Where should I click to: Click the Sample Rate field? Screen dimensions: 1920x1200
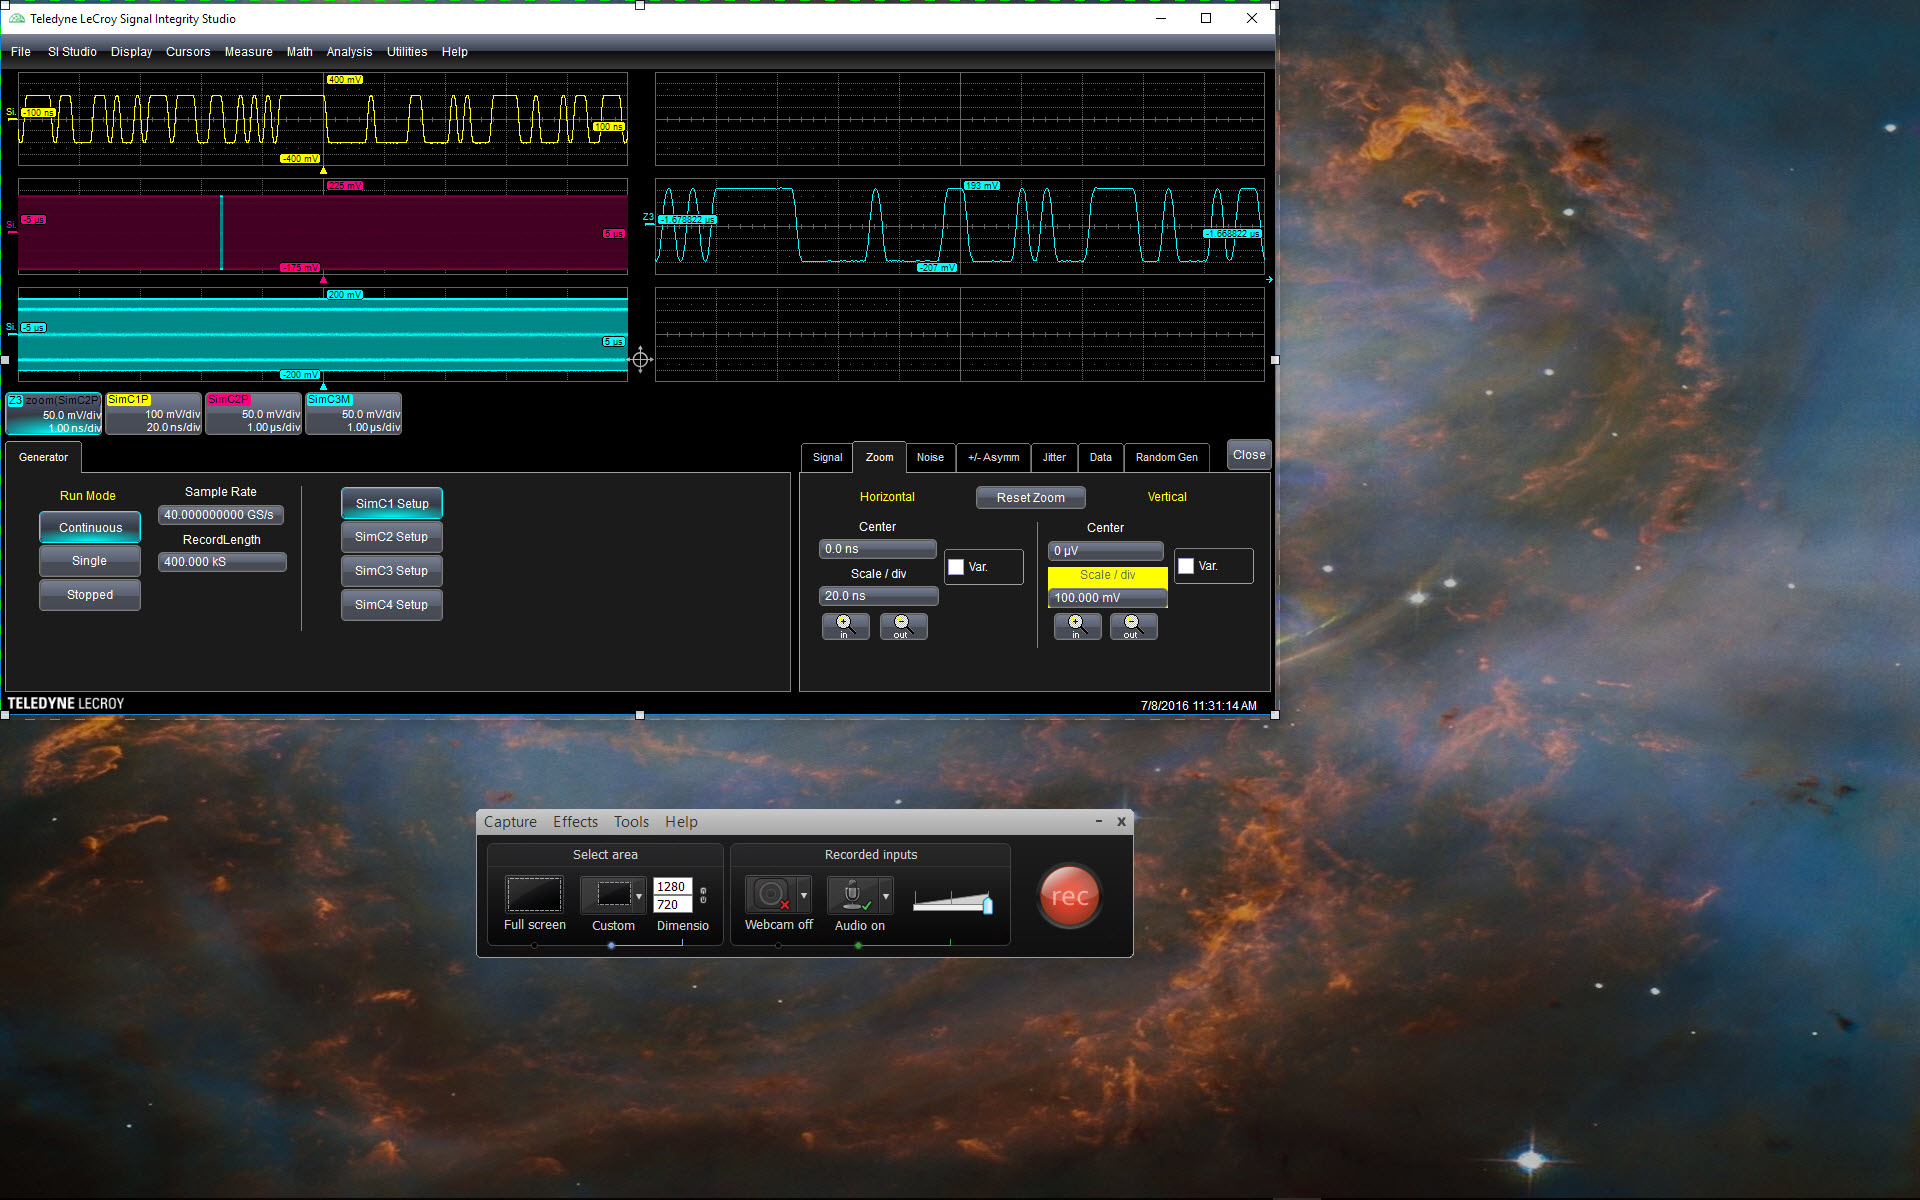[x=221, y=515]
